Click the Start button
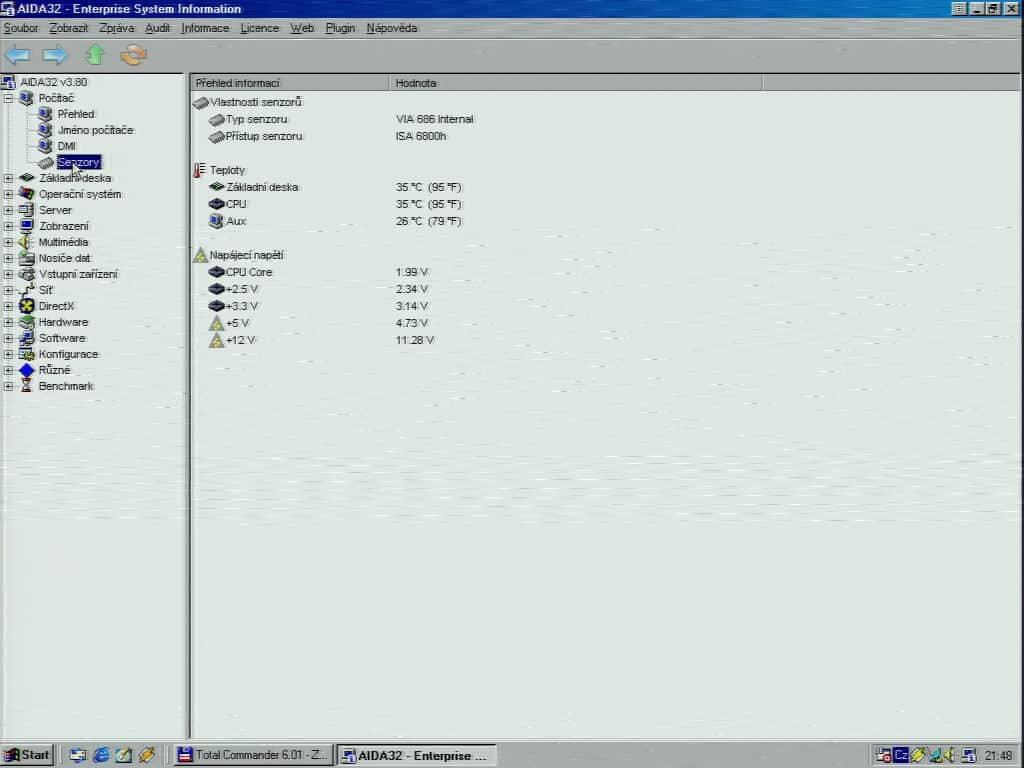Viewport: 1024px width, 768px height. [x=27, y=755]
